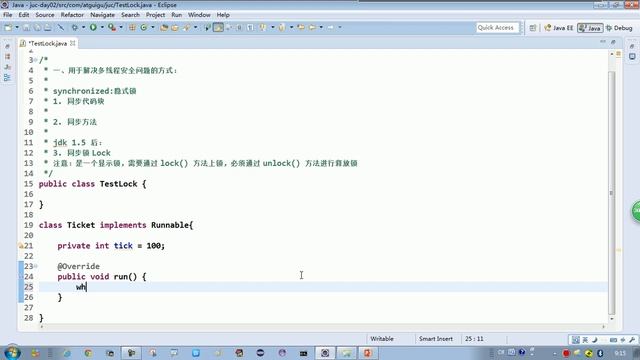Click the top icon in left sidebar
This screenshot has width=640, height=360.
coord(7,47)
